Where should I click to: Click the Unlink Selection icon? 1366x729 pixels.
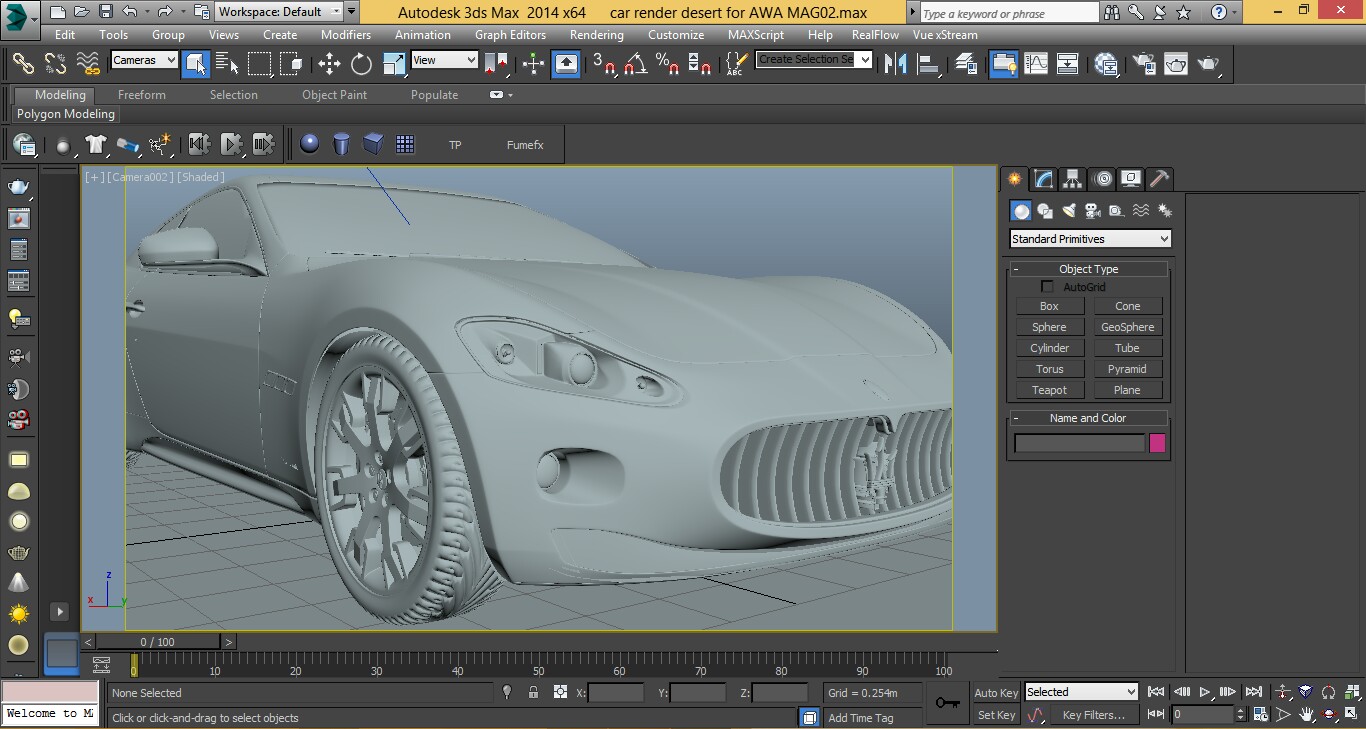pos(55,63)
